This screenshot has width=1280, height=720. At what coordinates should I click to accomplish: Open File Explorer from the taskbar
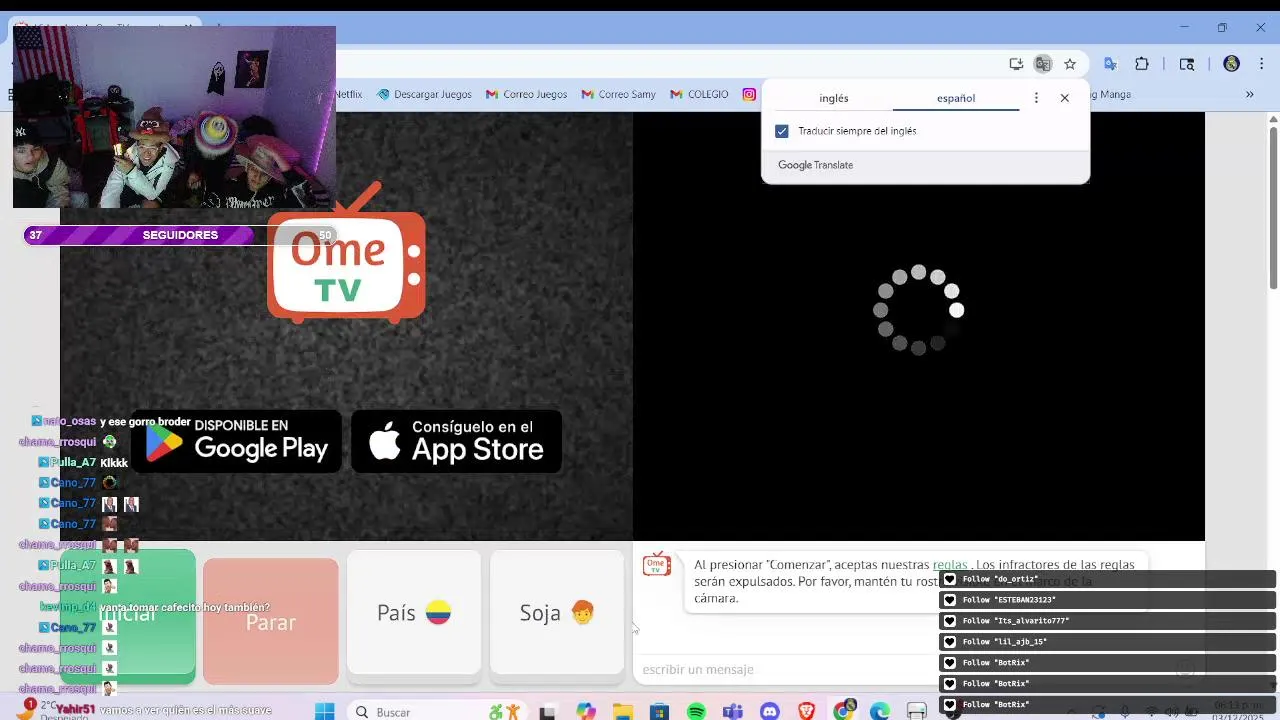622,712
